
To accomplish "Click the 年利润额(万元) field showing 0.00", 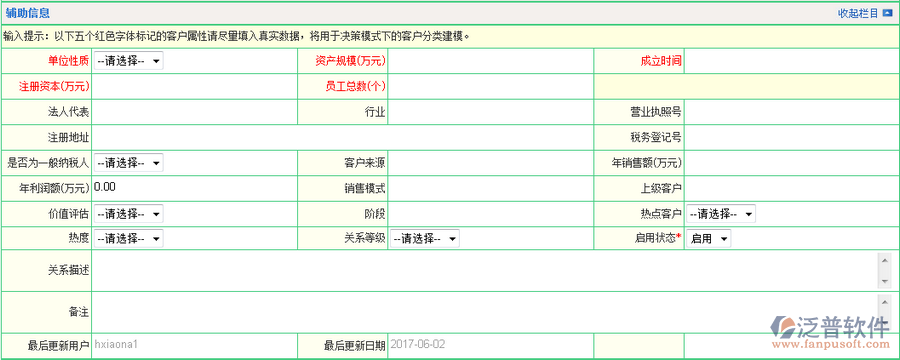I will 195,188.
